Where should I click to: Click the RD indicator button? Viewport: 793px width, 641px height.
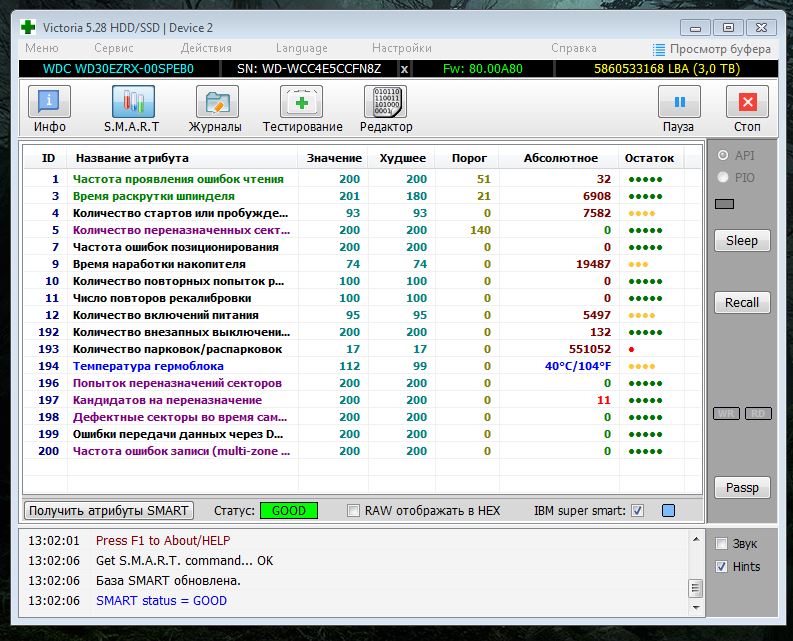click(x=758, y=413)
